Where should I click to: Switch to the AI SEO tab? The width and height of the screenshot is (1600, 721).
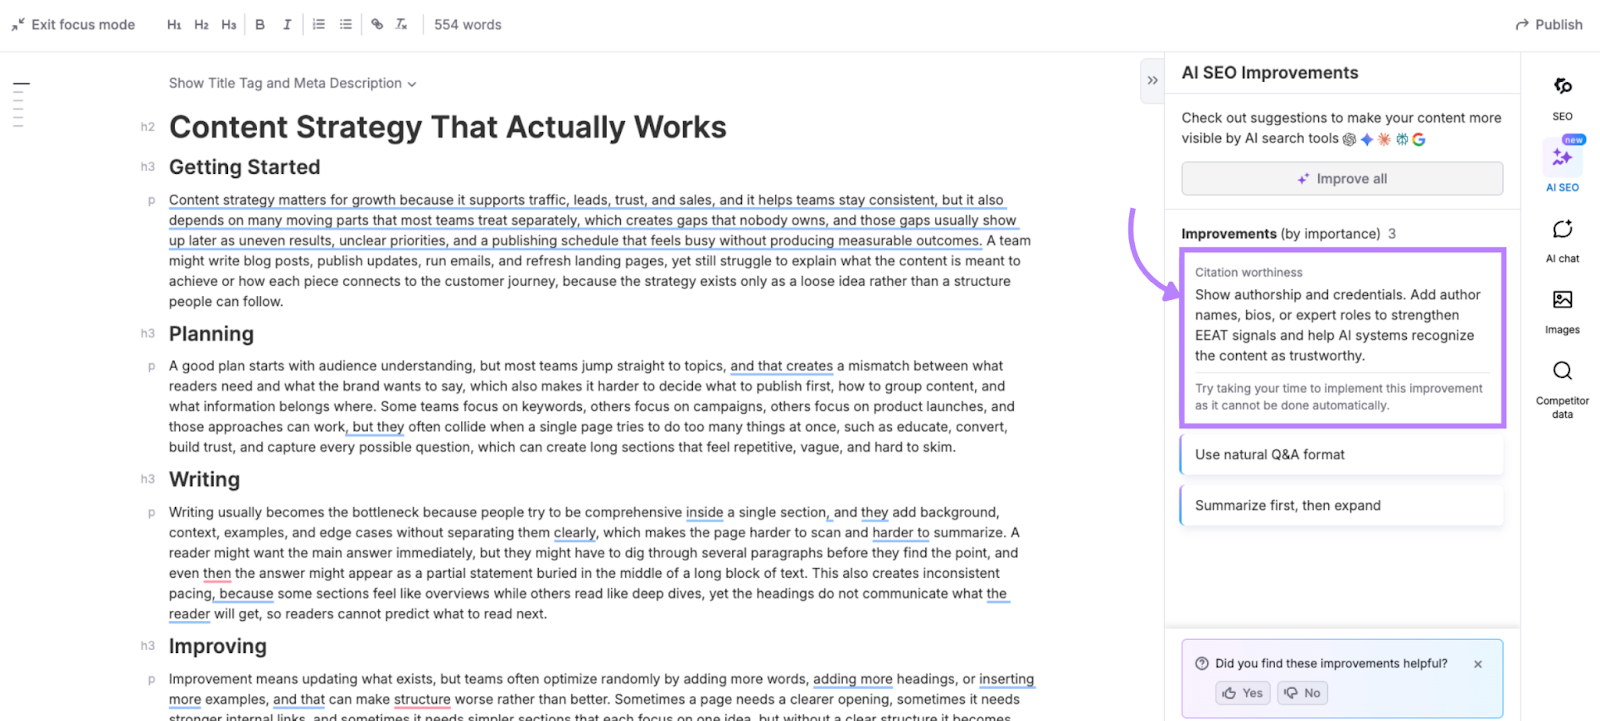pyautogui.click(x=1561, y=165)
